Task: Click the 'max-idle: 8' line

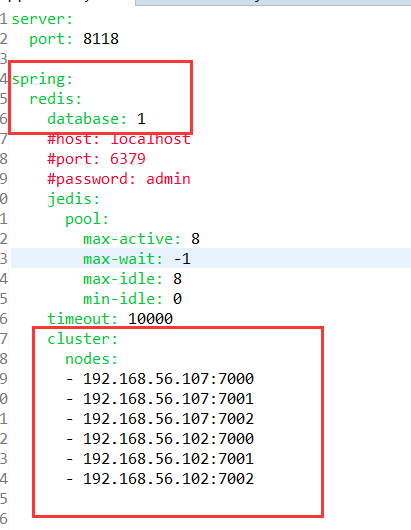Action: 132,279
